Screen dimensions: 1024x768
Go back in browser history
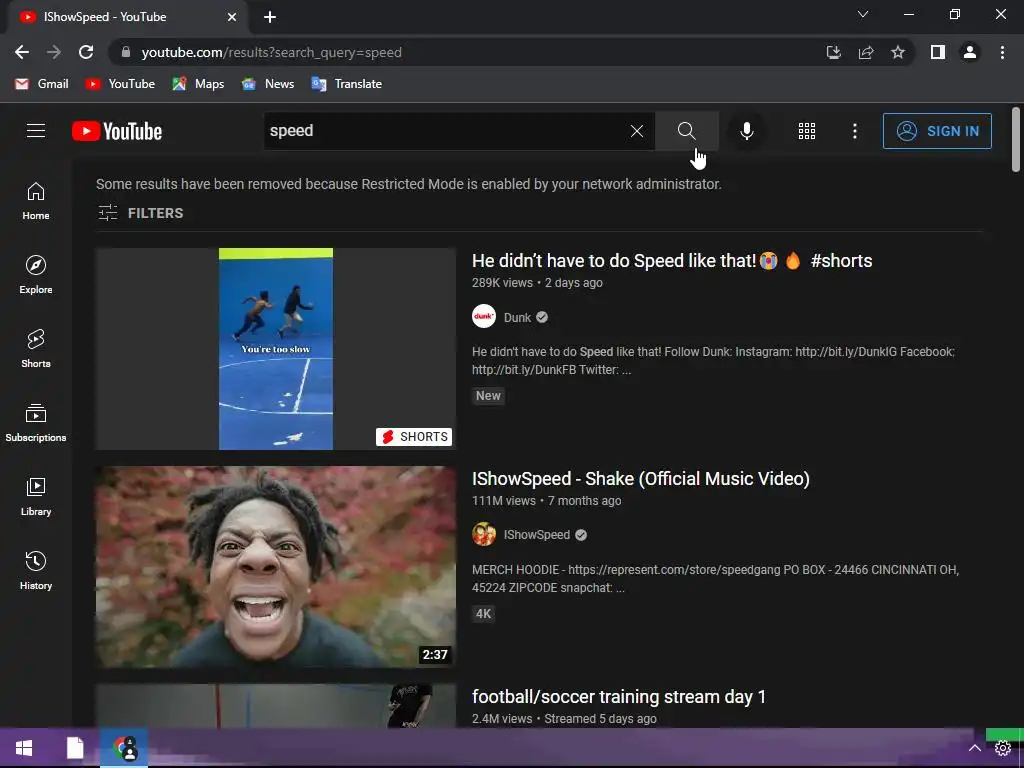click(22, 52)
